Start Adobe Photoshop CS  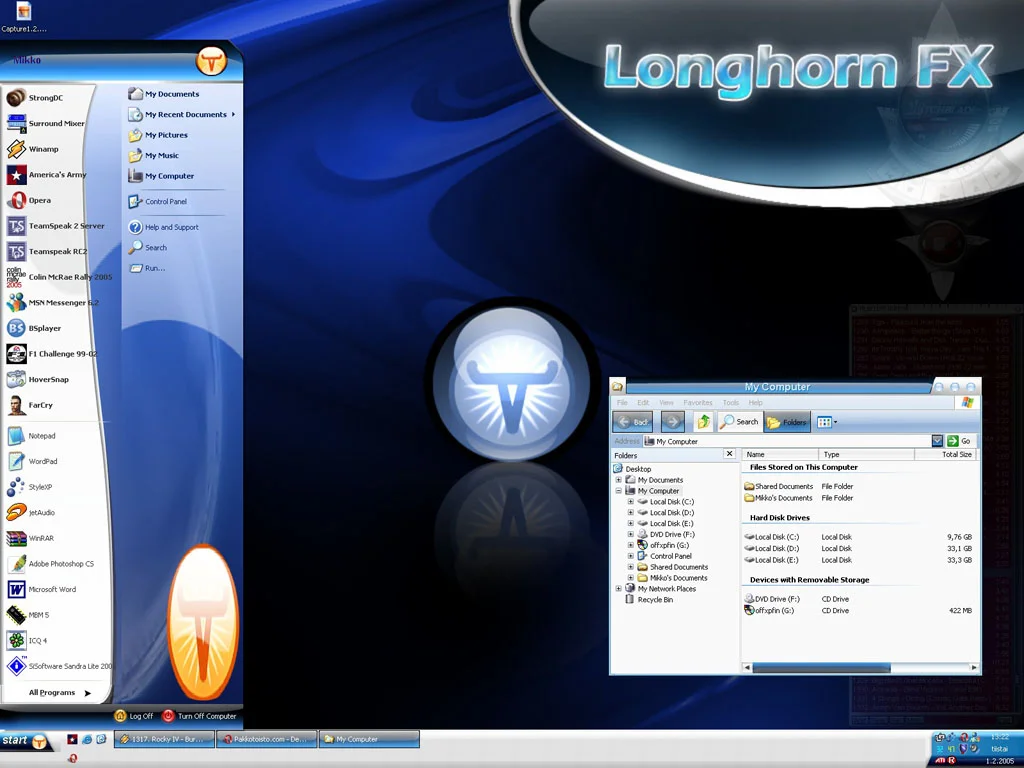pyautogui.click(x=59, y=564)
